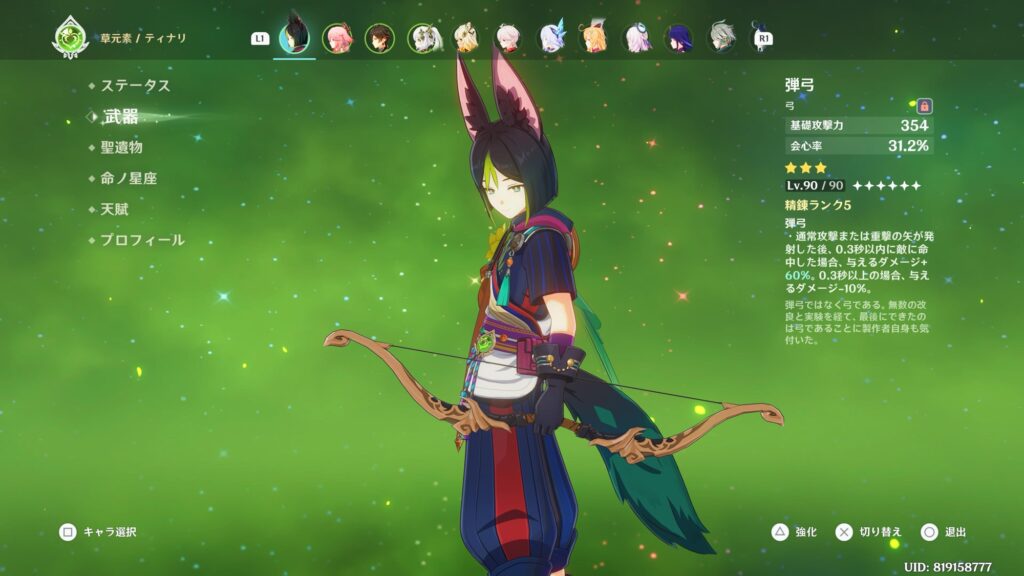Switch to purple-haired Raiden Shogun portrait
1024x576 pixels.
(x=679, y=38)
